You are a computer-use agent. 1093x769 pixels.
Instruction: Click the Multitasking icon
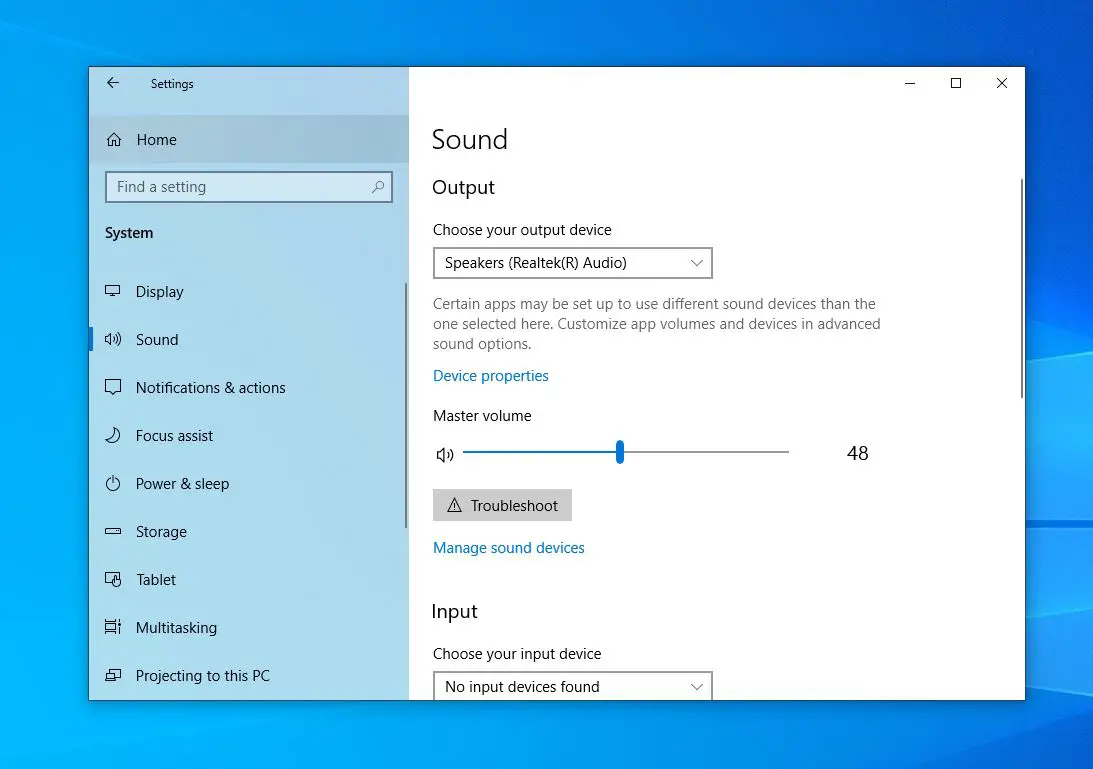point(113,627)
